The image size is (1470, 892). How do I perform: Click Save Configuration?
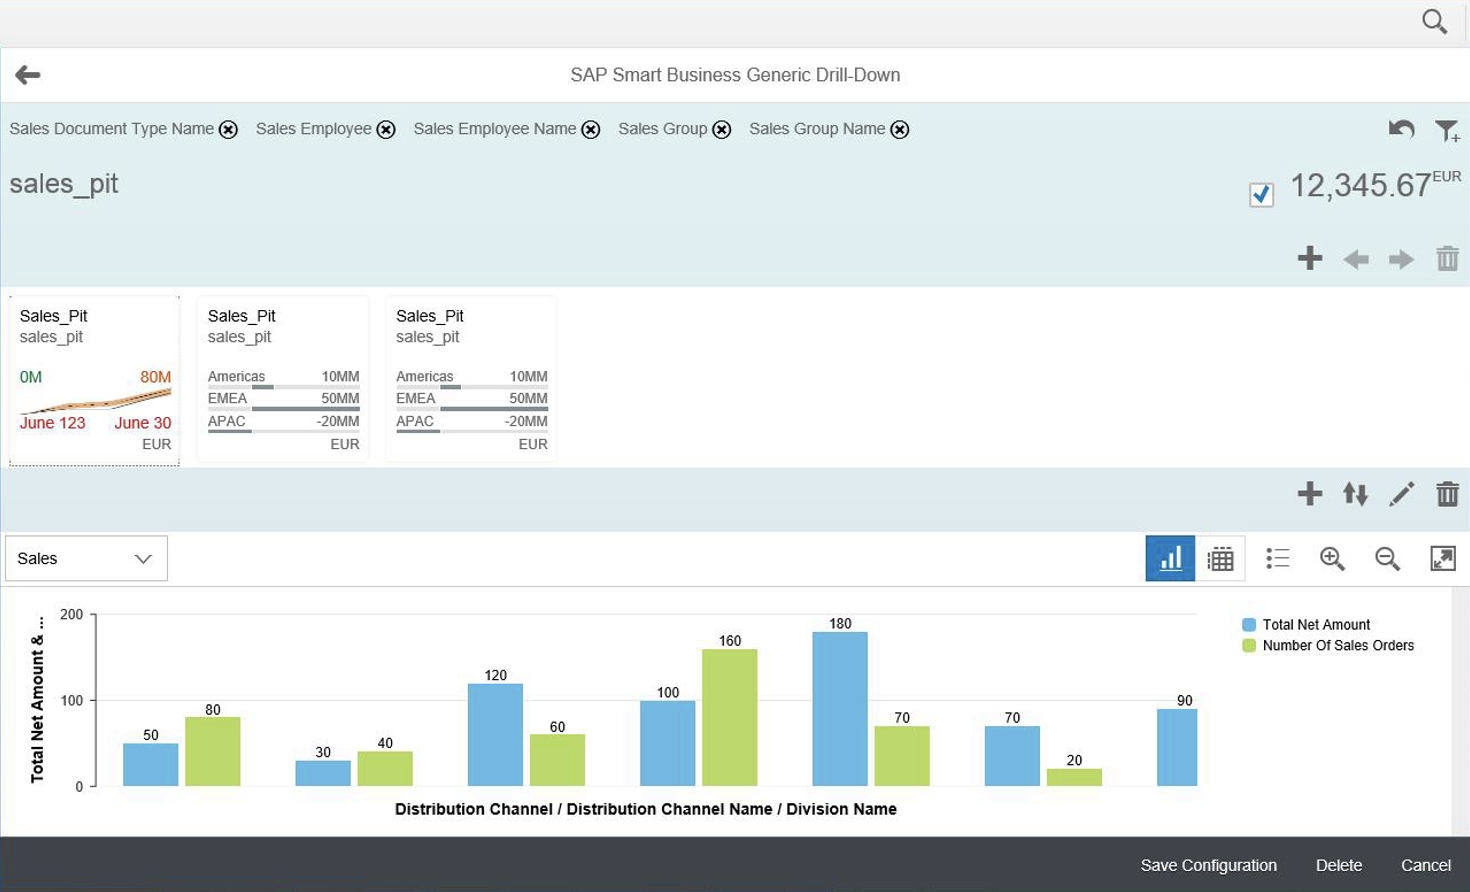(x=1208, y=865)
